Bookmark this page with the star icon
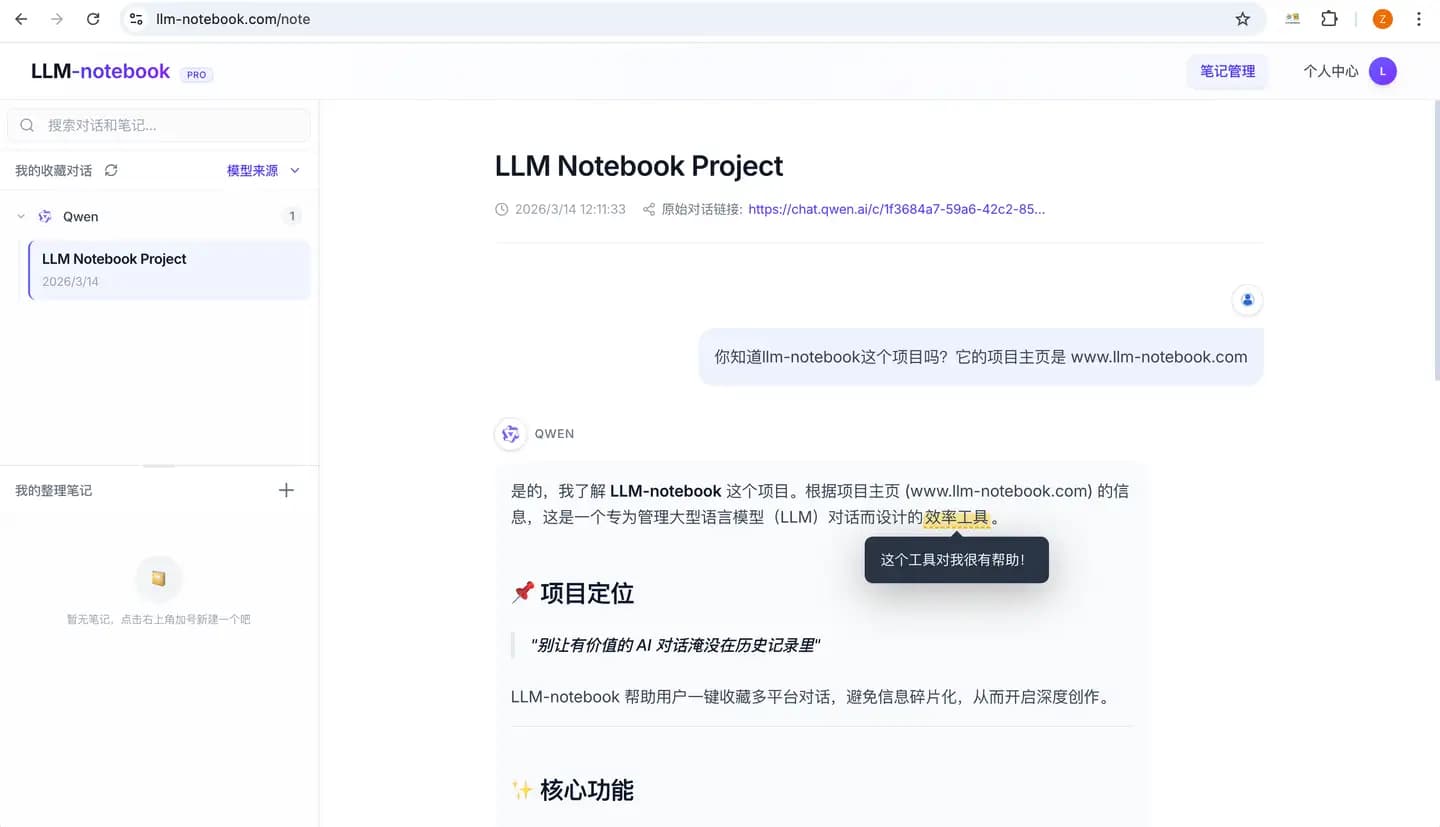The width and height of the screenshot is (1440, 827). point(1243,19)
